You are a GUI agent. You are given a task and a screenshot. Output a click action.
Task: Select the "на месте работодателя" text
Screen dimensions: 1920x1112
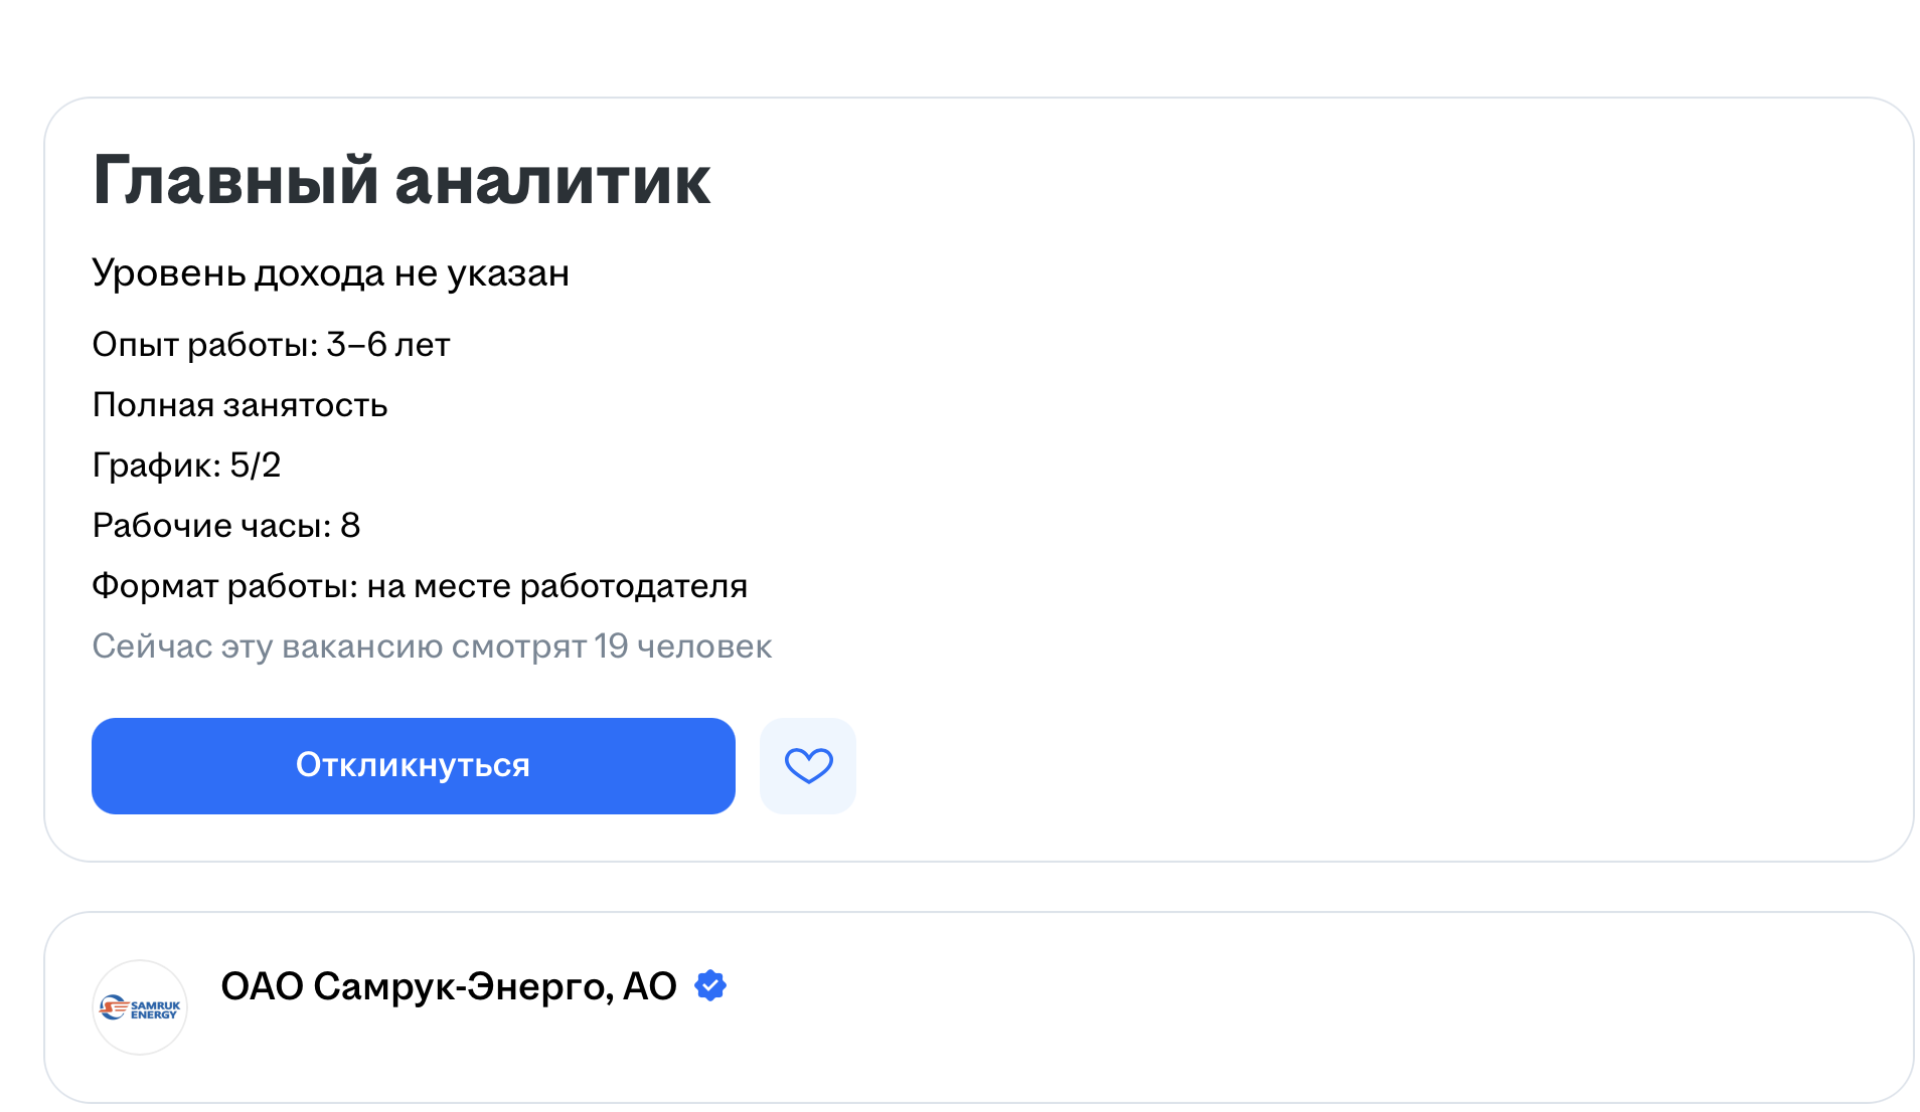coord(557,586)
